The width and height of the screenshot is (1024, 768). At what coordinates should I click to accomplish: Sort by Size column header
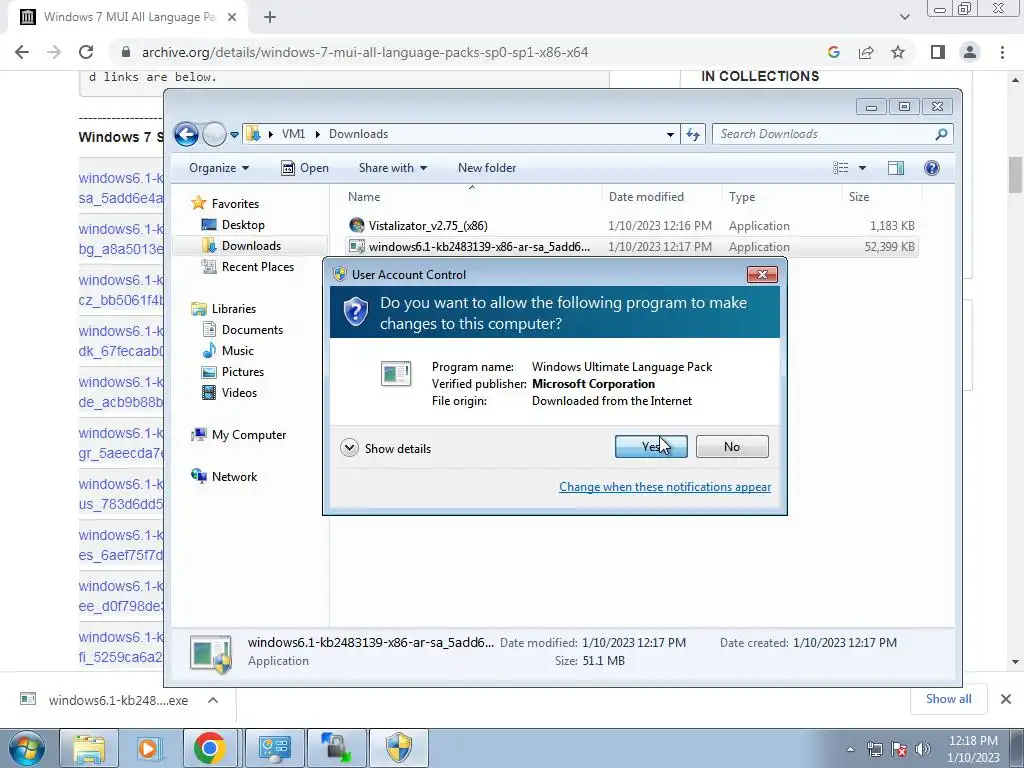coord(882,197)
